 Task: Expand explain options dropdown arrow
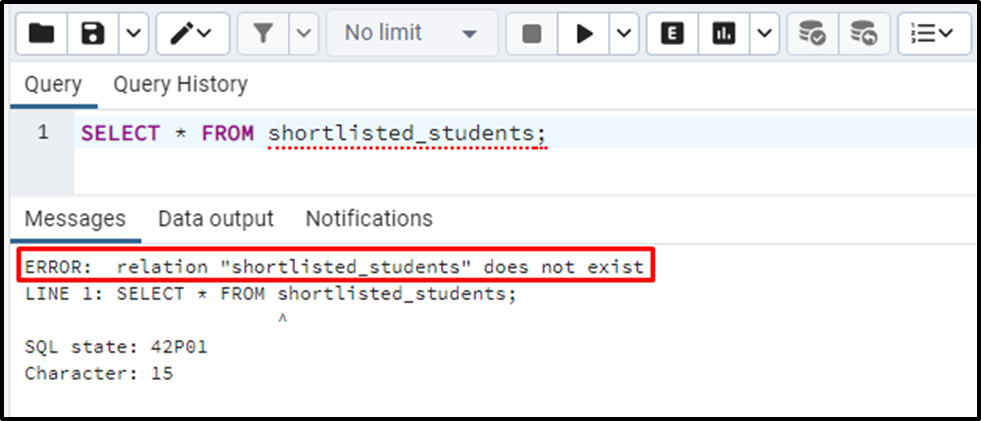(765, 33)
